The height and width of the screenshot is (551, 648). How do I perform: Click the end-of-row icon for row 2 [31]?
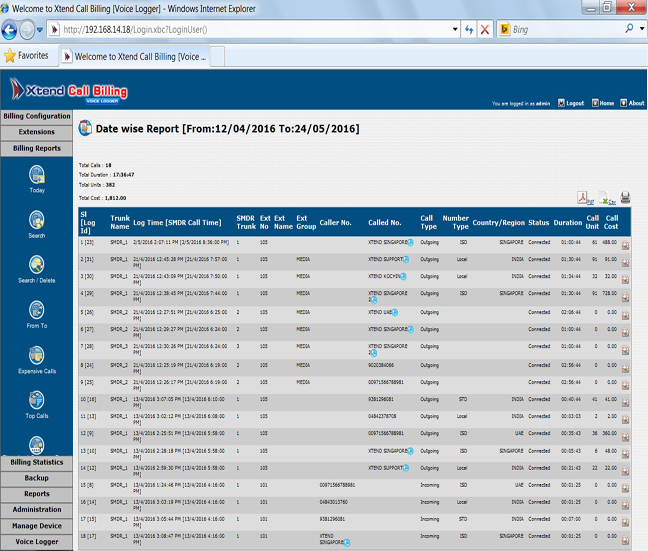pos(625,262)
